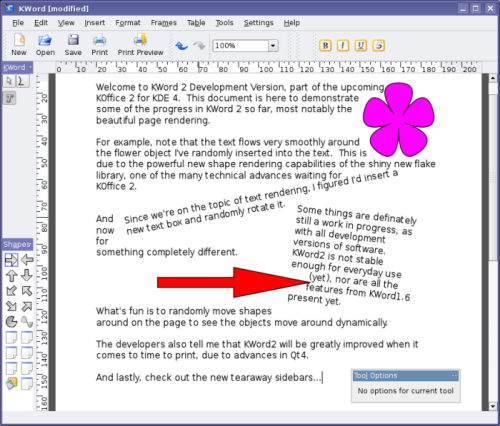Open the Table menu
The height and width of the screenshot is (426, 500).
196,23
